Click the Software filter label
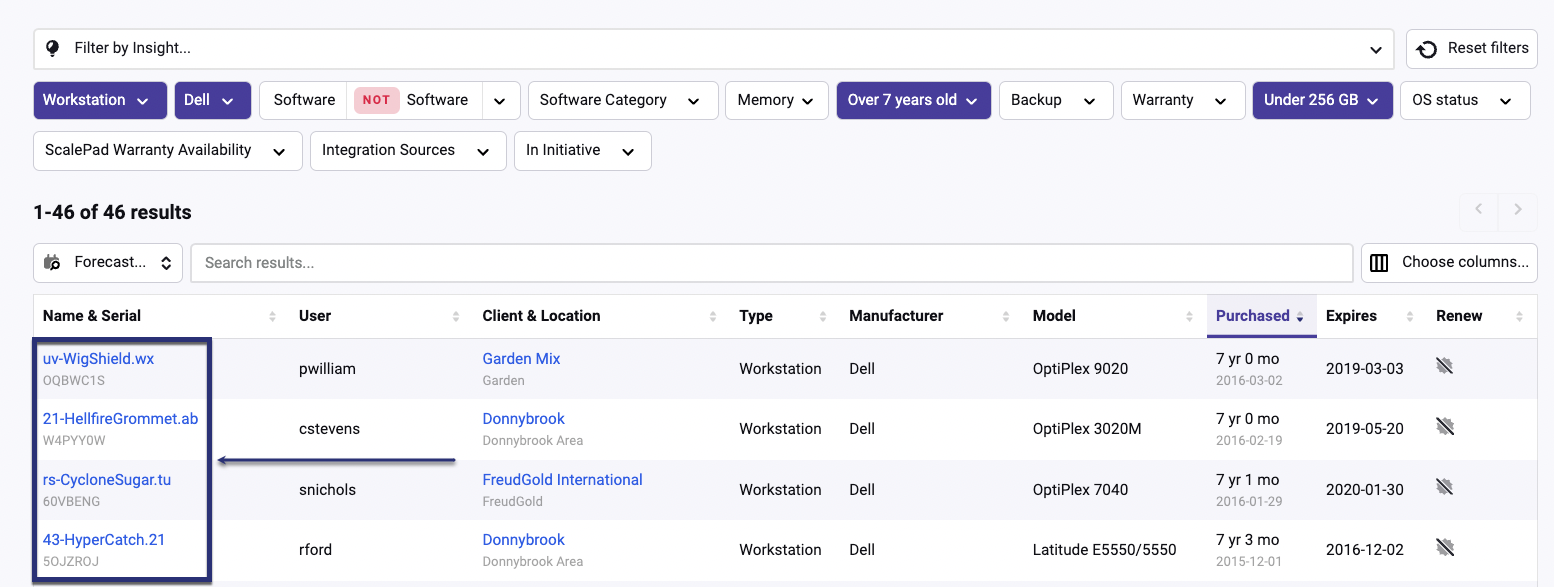The width and height of the screenshot is (1554, 587). [x=304, y=100]
